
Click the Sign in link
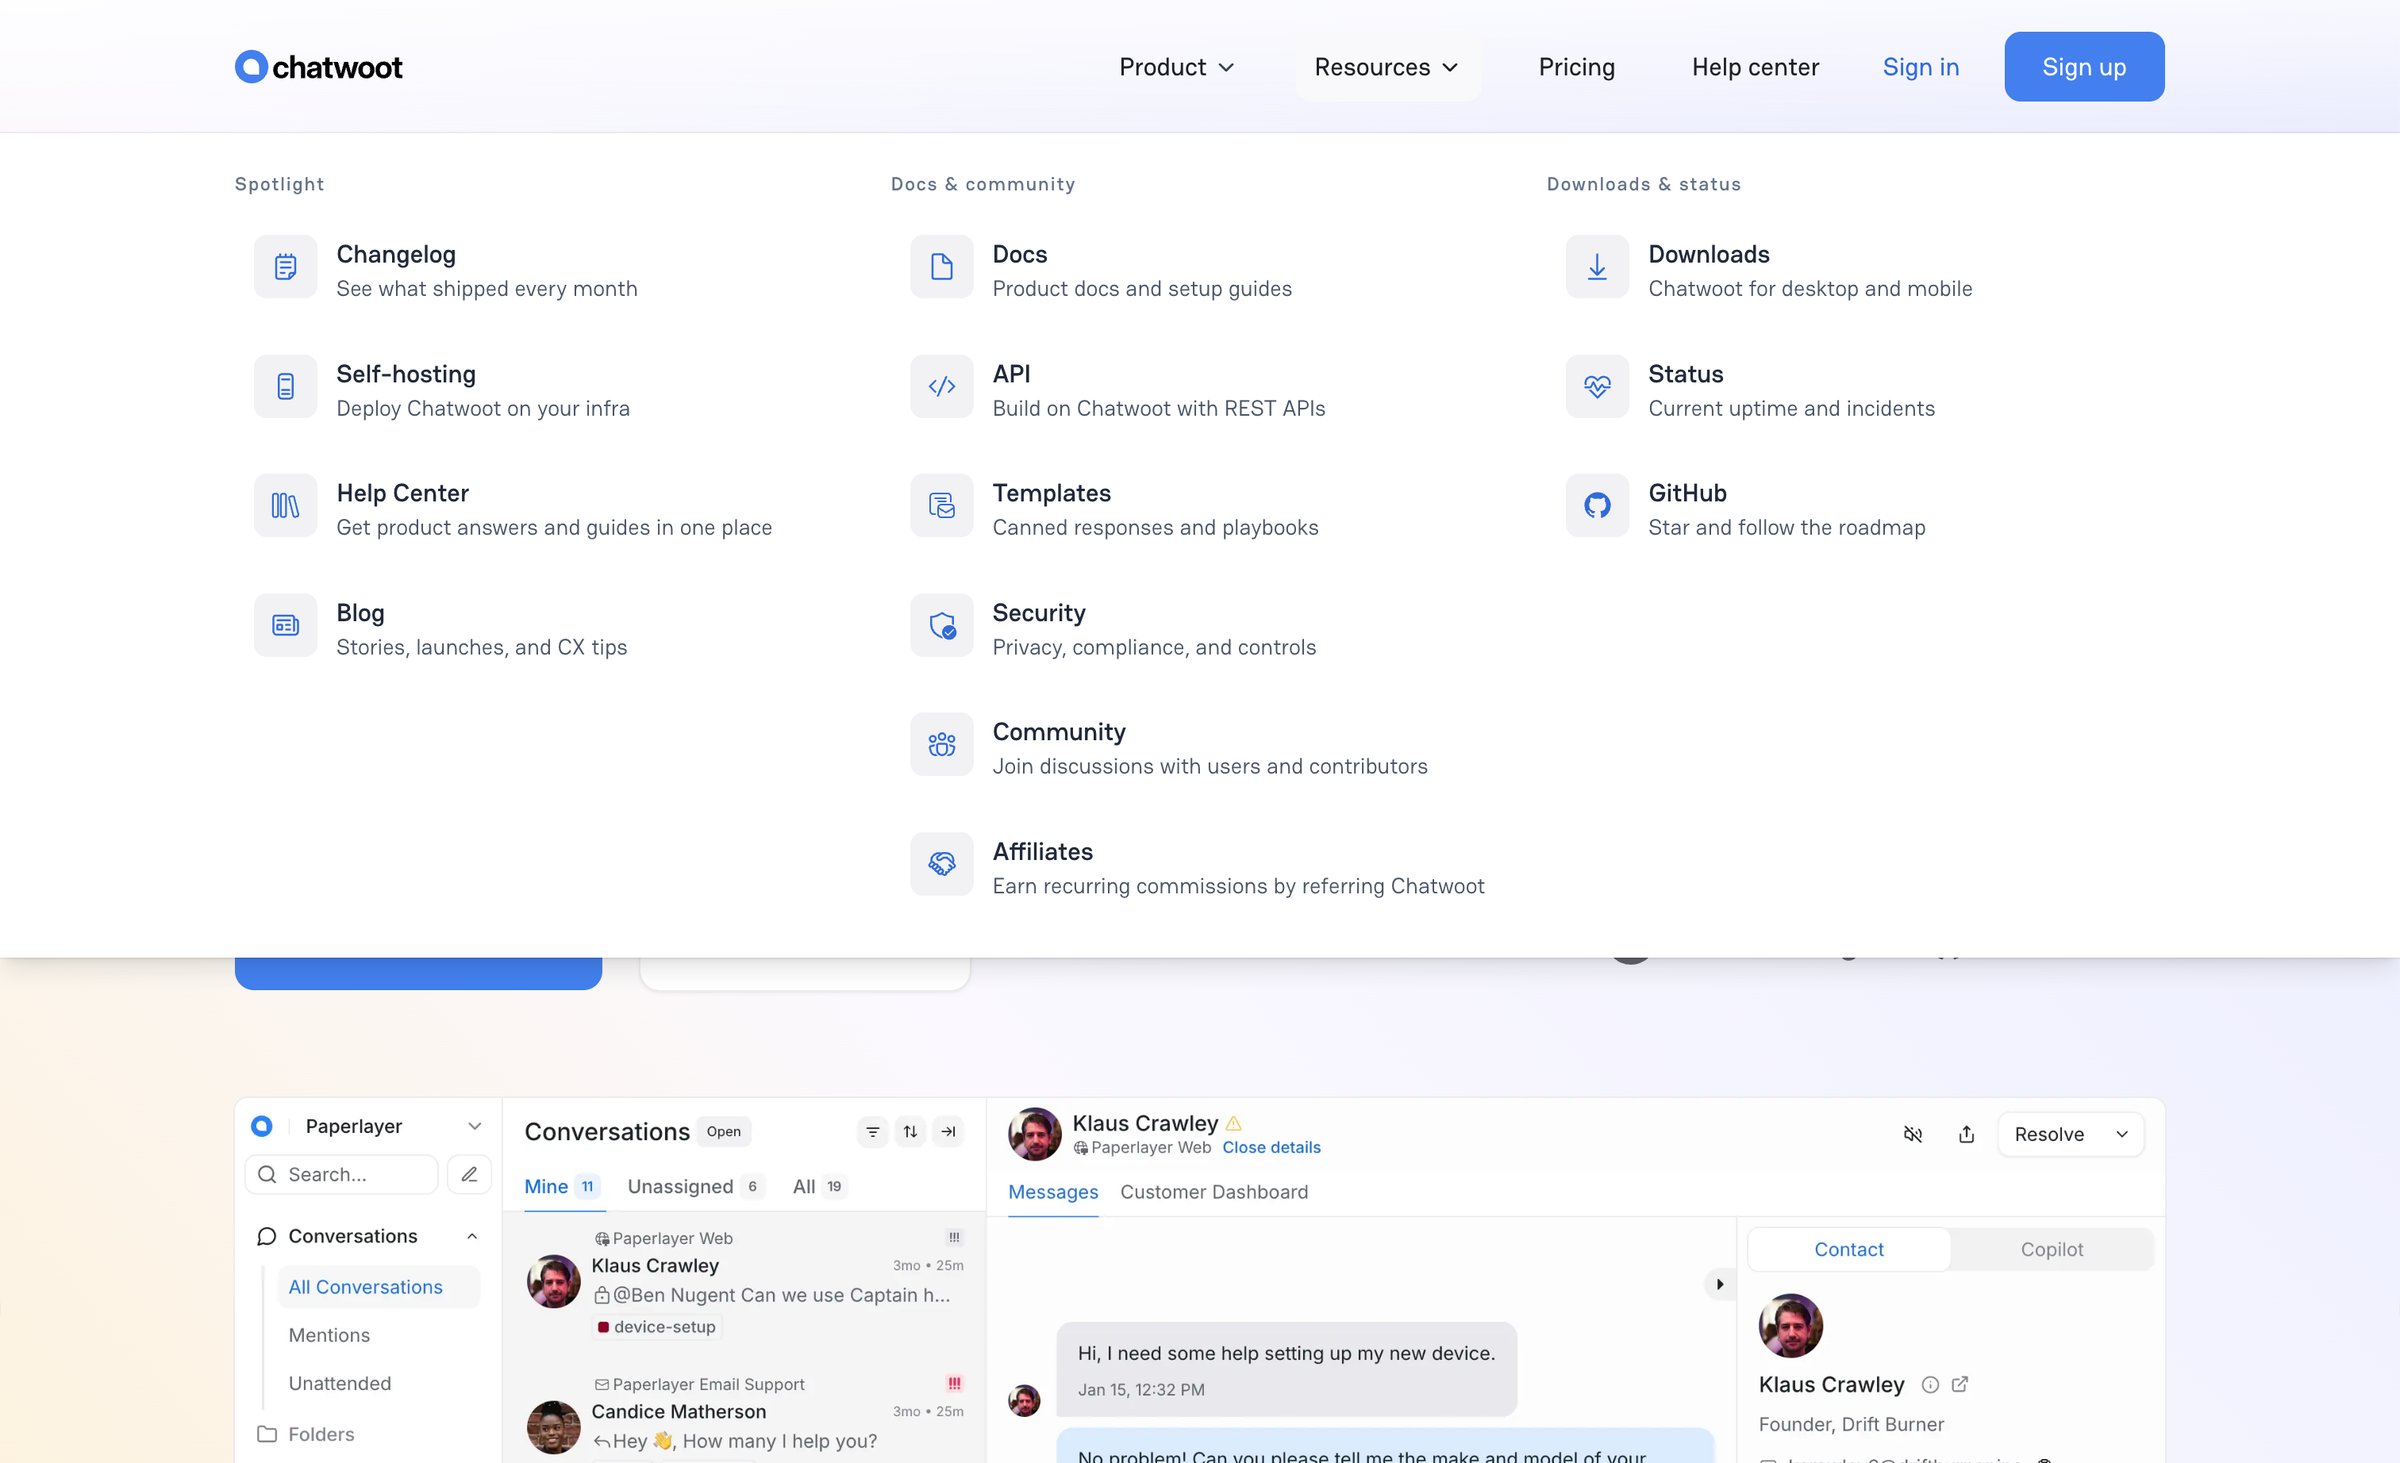point(1920,67)
